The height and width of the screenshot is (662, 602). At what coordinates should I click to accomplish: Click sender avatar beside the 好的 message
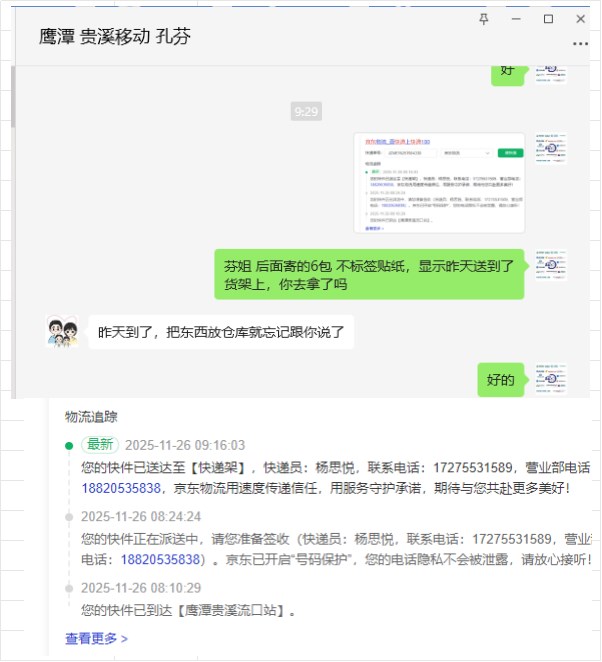(x=551, y=379)
